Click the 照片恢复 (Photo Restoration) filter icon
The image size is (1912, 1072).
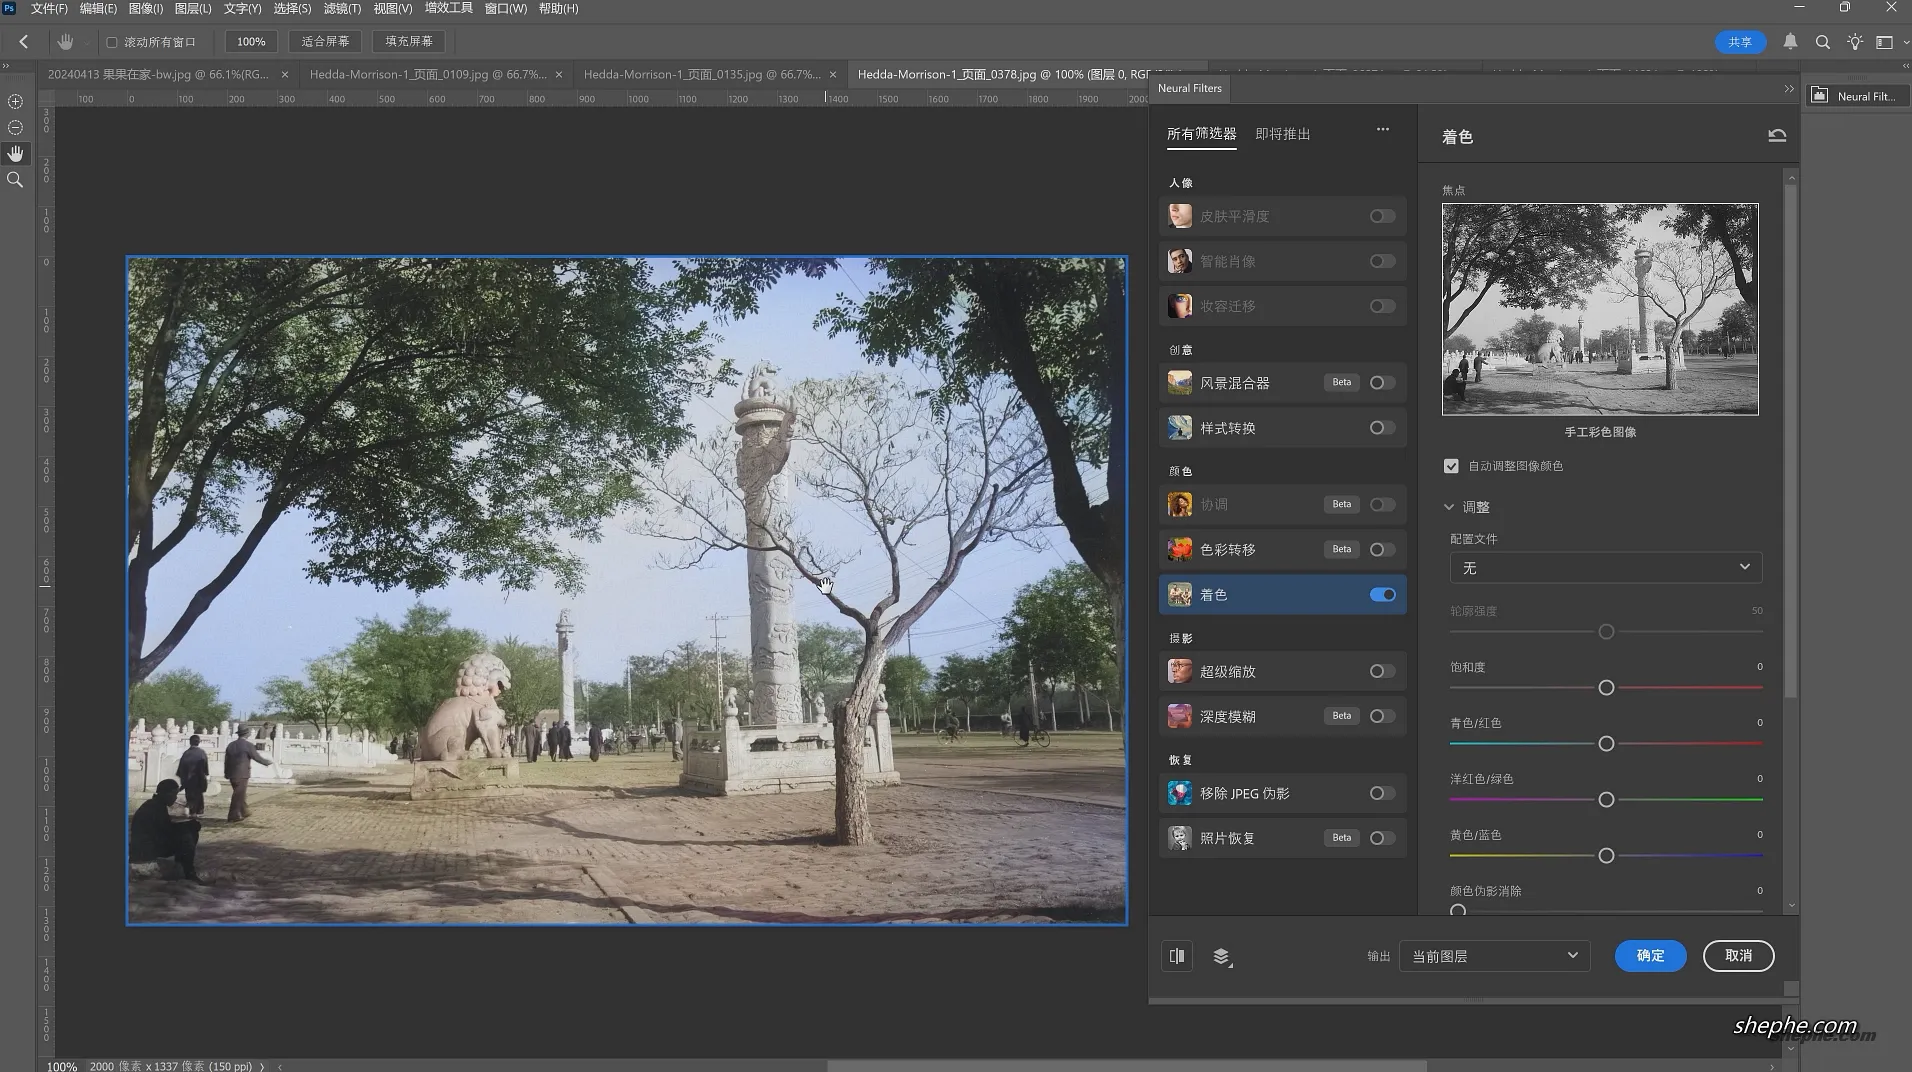point(1180,838)
